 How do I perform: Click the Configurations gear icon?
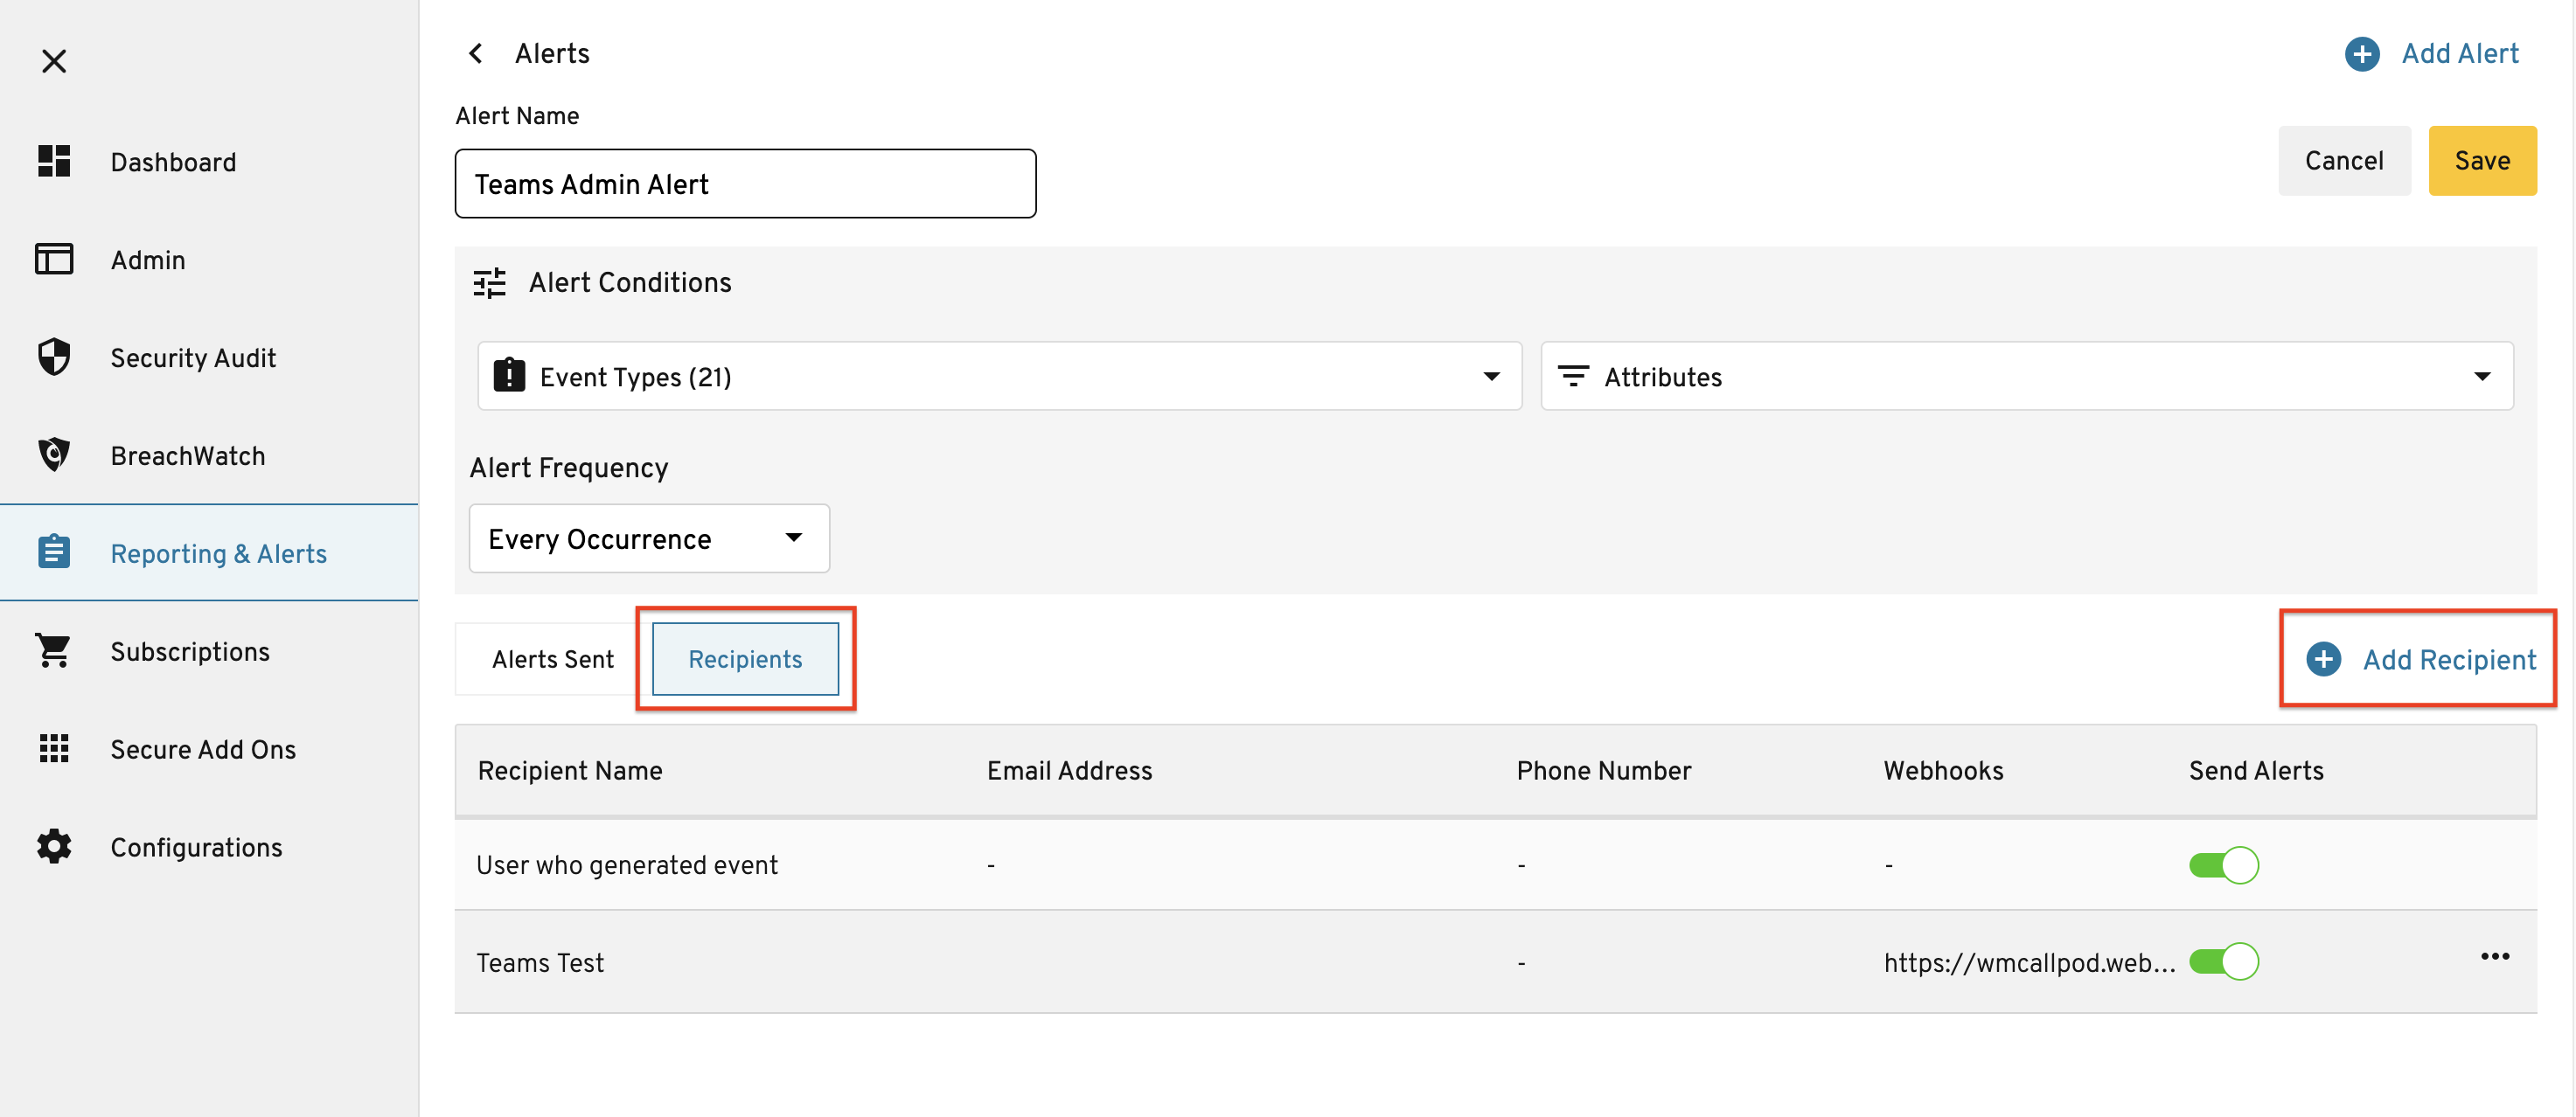click(x=54, y=847)
